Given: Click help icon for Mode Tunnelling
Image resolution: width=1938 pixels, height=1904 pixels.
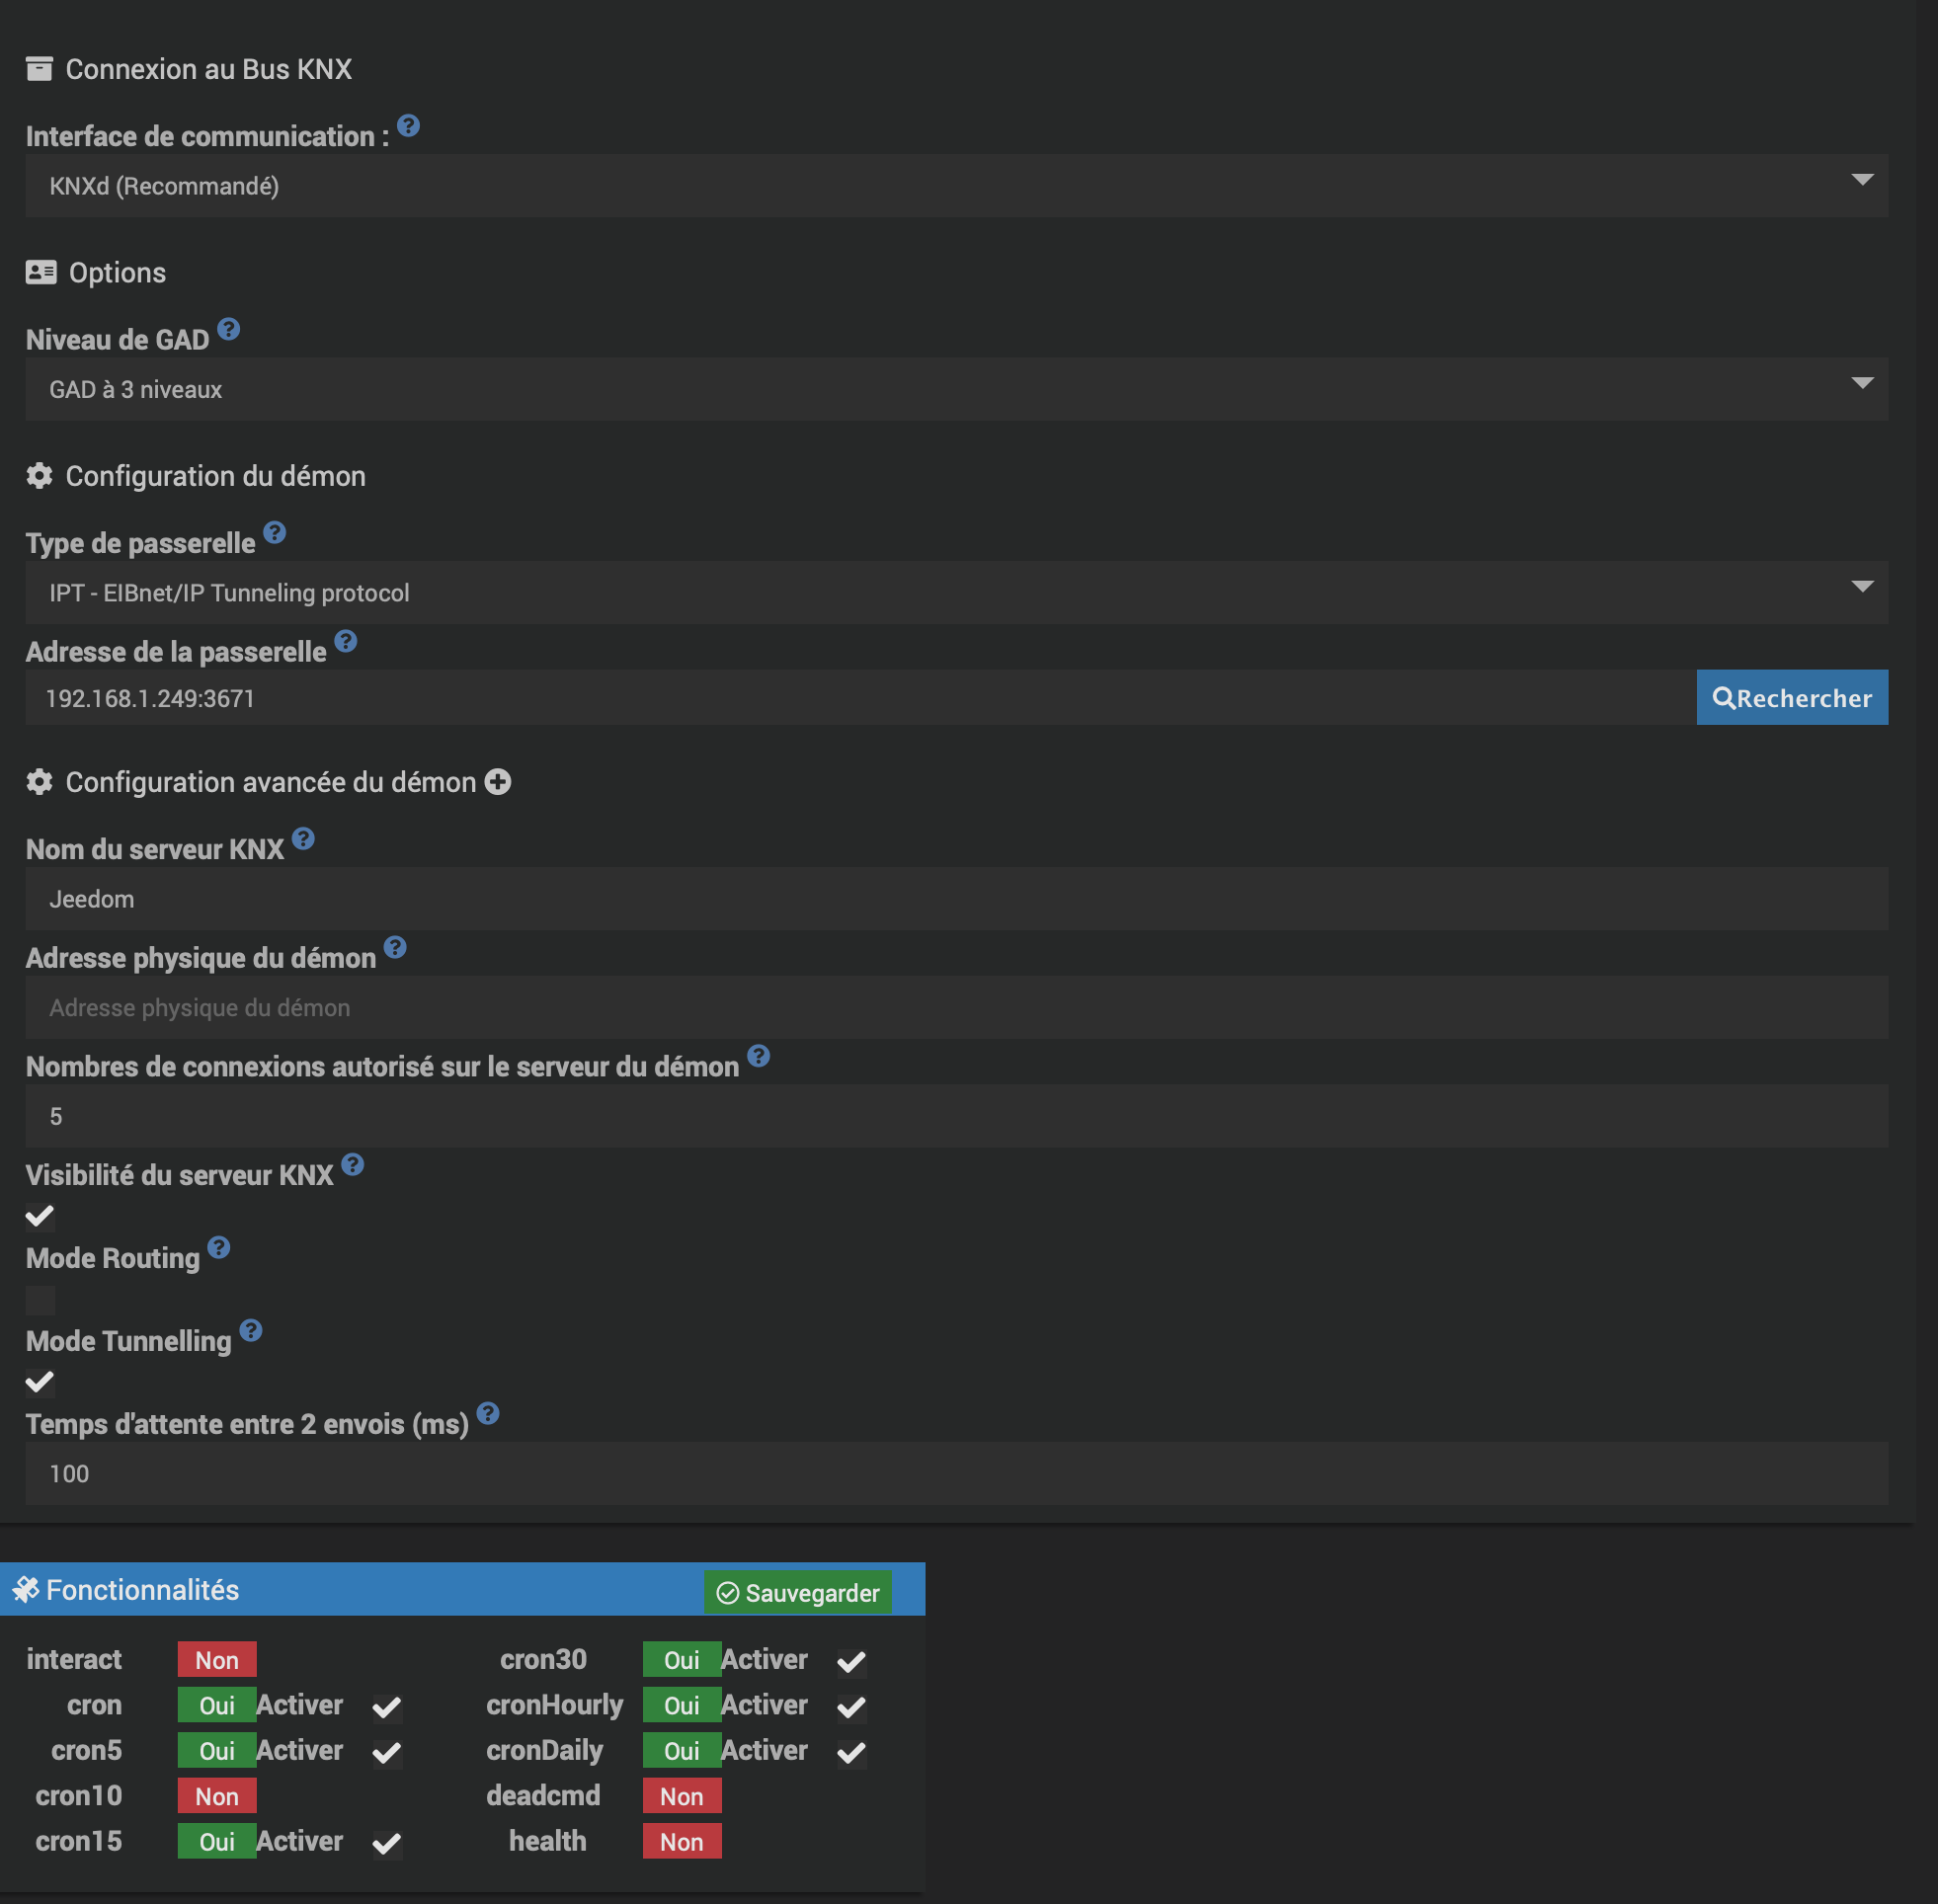Looking at the screenshot, I should point(251,1330).
